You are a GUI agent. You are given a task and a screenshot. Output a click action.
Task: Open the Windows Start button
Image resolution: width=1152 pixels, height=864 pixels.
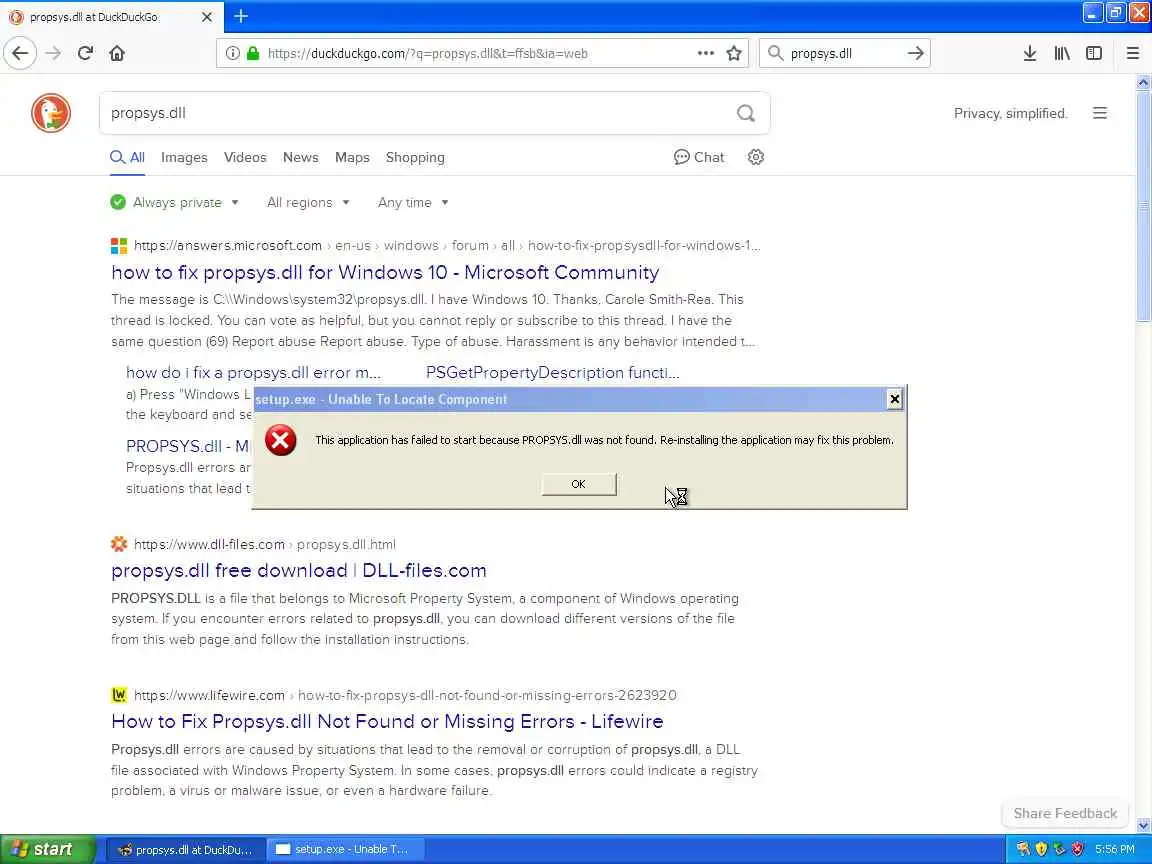tap(47, 849)
